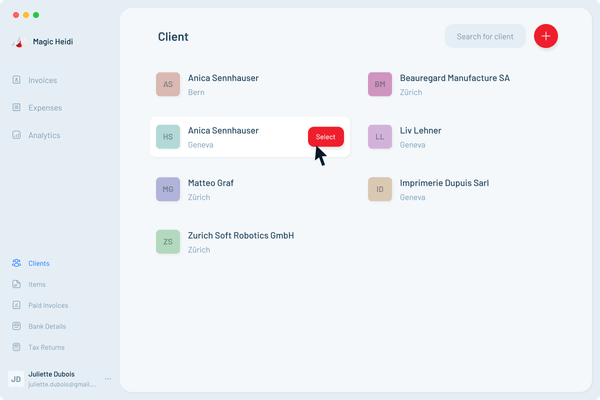
Task: Click the Client page heading
Action: pos(173,37)
